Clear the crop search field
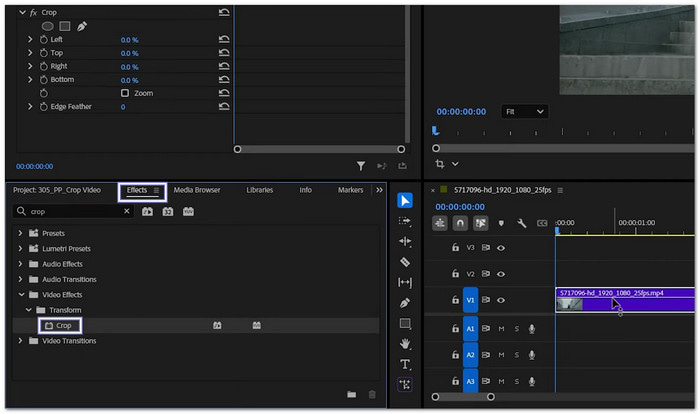The height and width of the screenshot is (414, 700). 127,212
